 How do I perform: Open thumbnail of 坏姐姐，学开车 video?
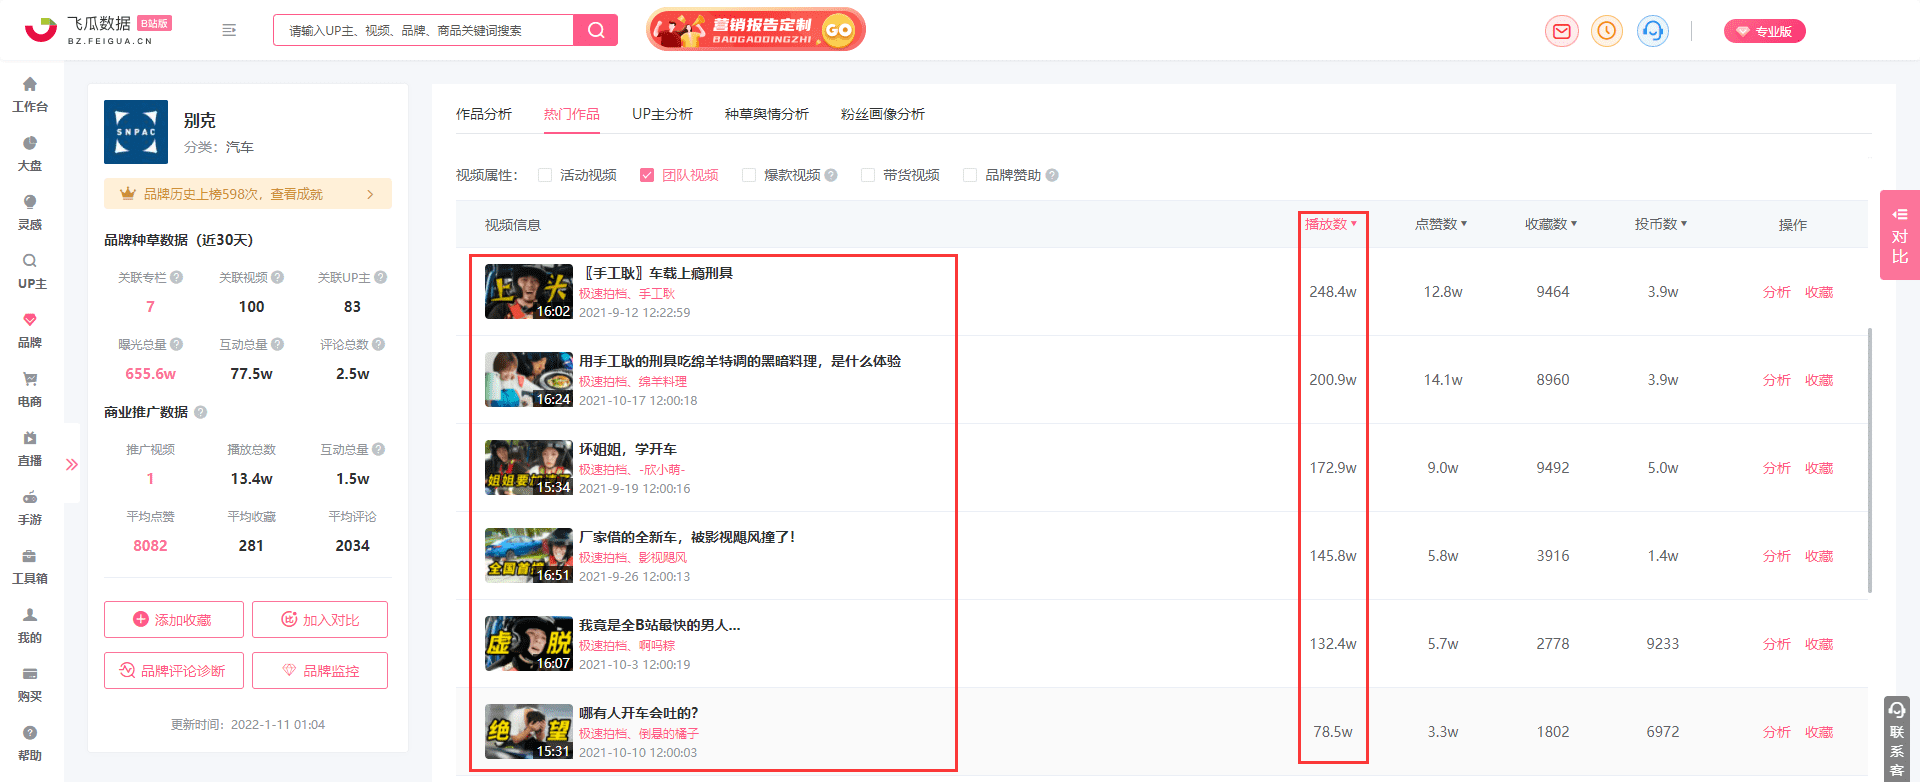click(x=529, y=467)
